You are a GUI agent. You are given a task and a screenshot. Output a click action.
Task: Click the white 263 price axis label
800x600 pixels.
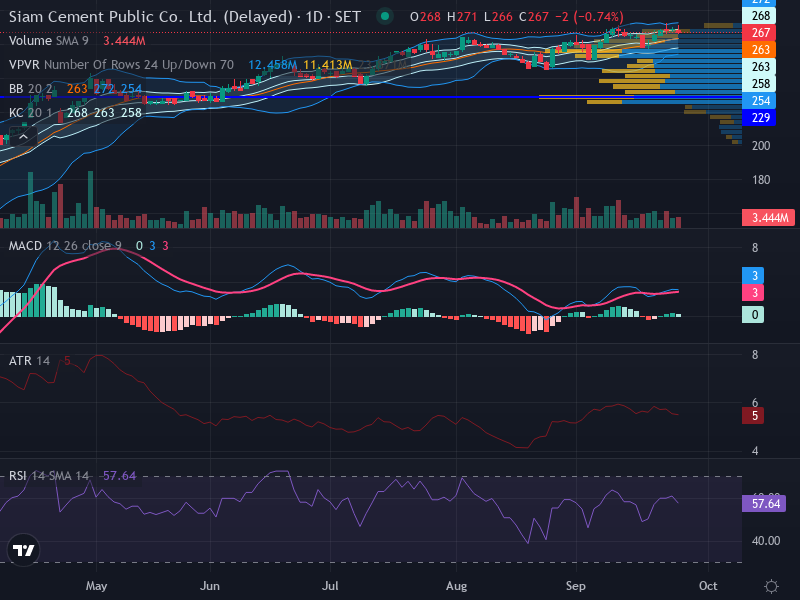(x=759, y=67)
